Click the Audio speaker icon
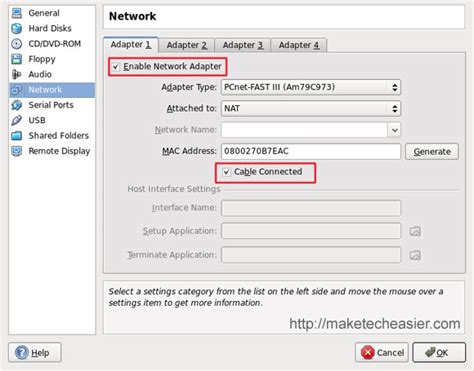The height and width of the screenshot is (371, 474). coord(16,74)
